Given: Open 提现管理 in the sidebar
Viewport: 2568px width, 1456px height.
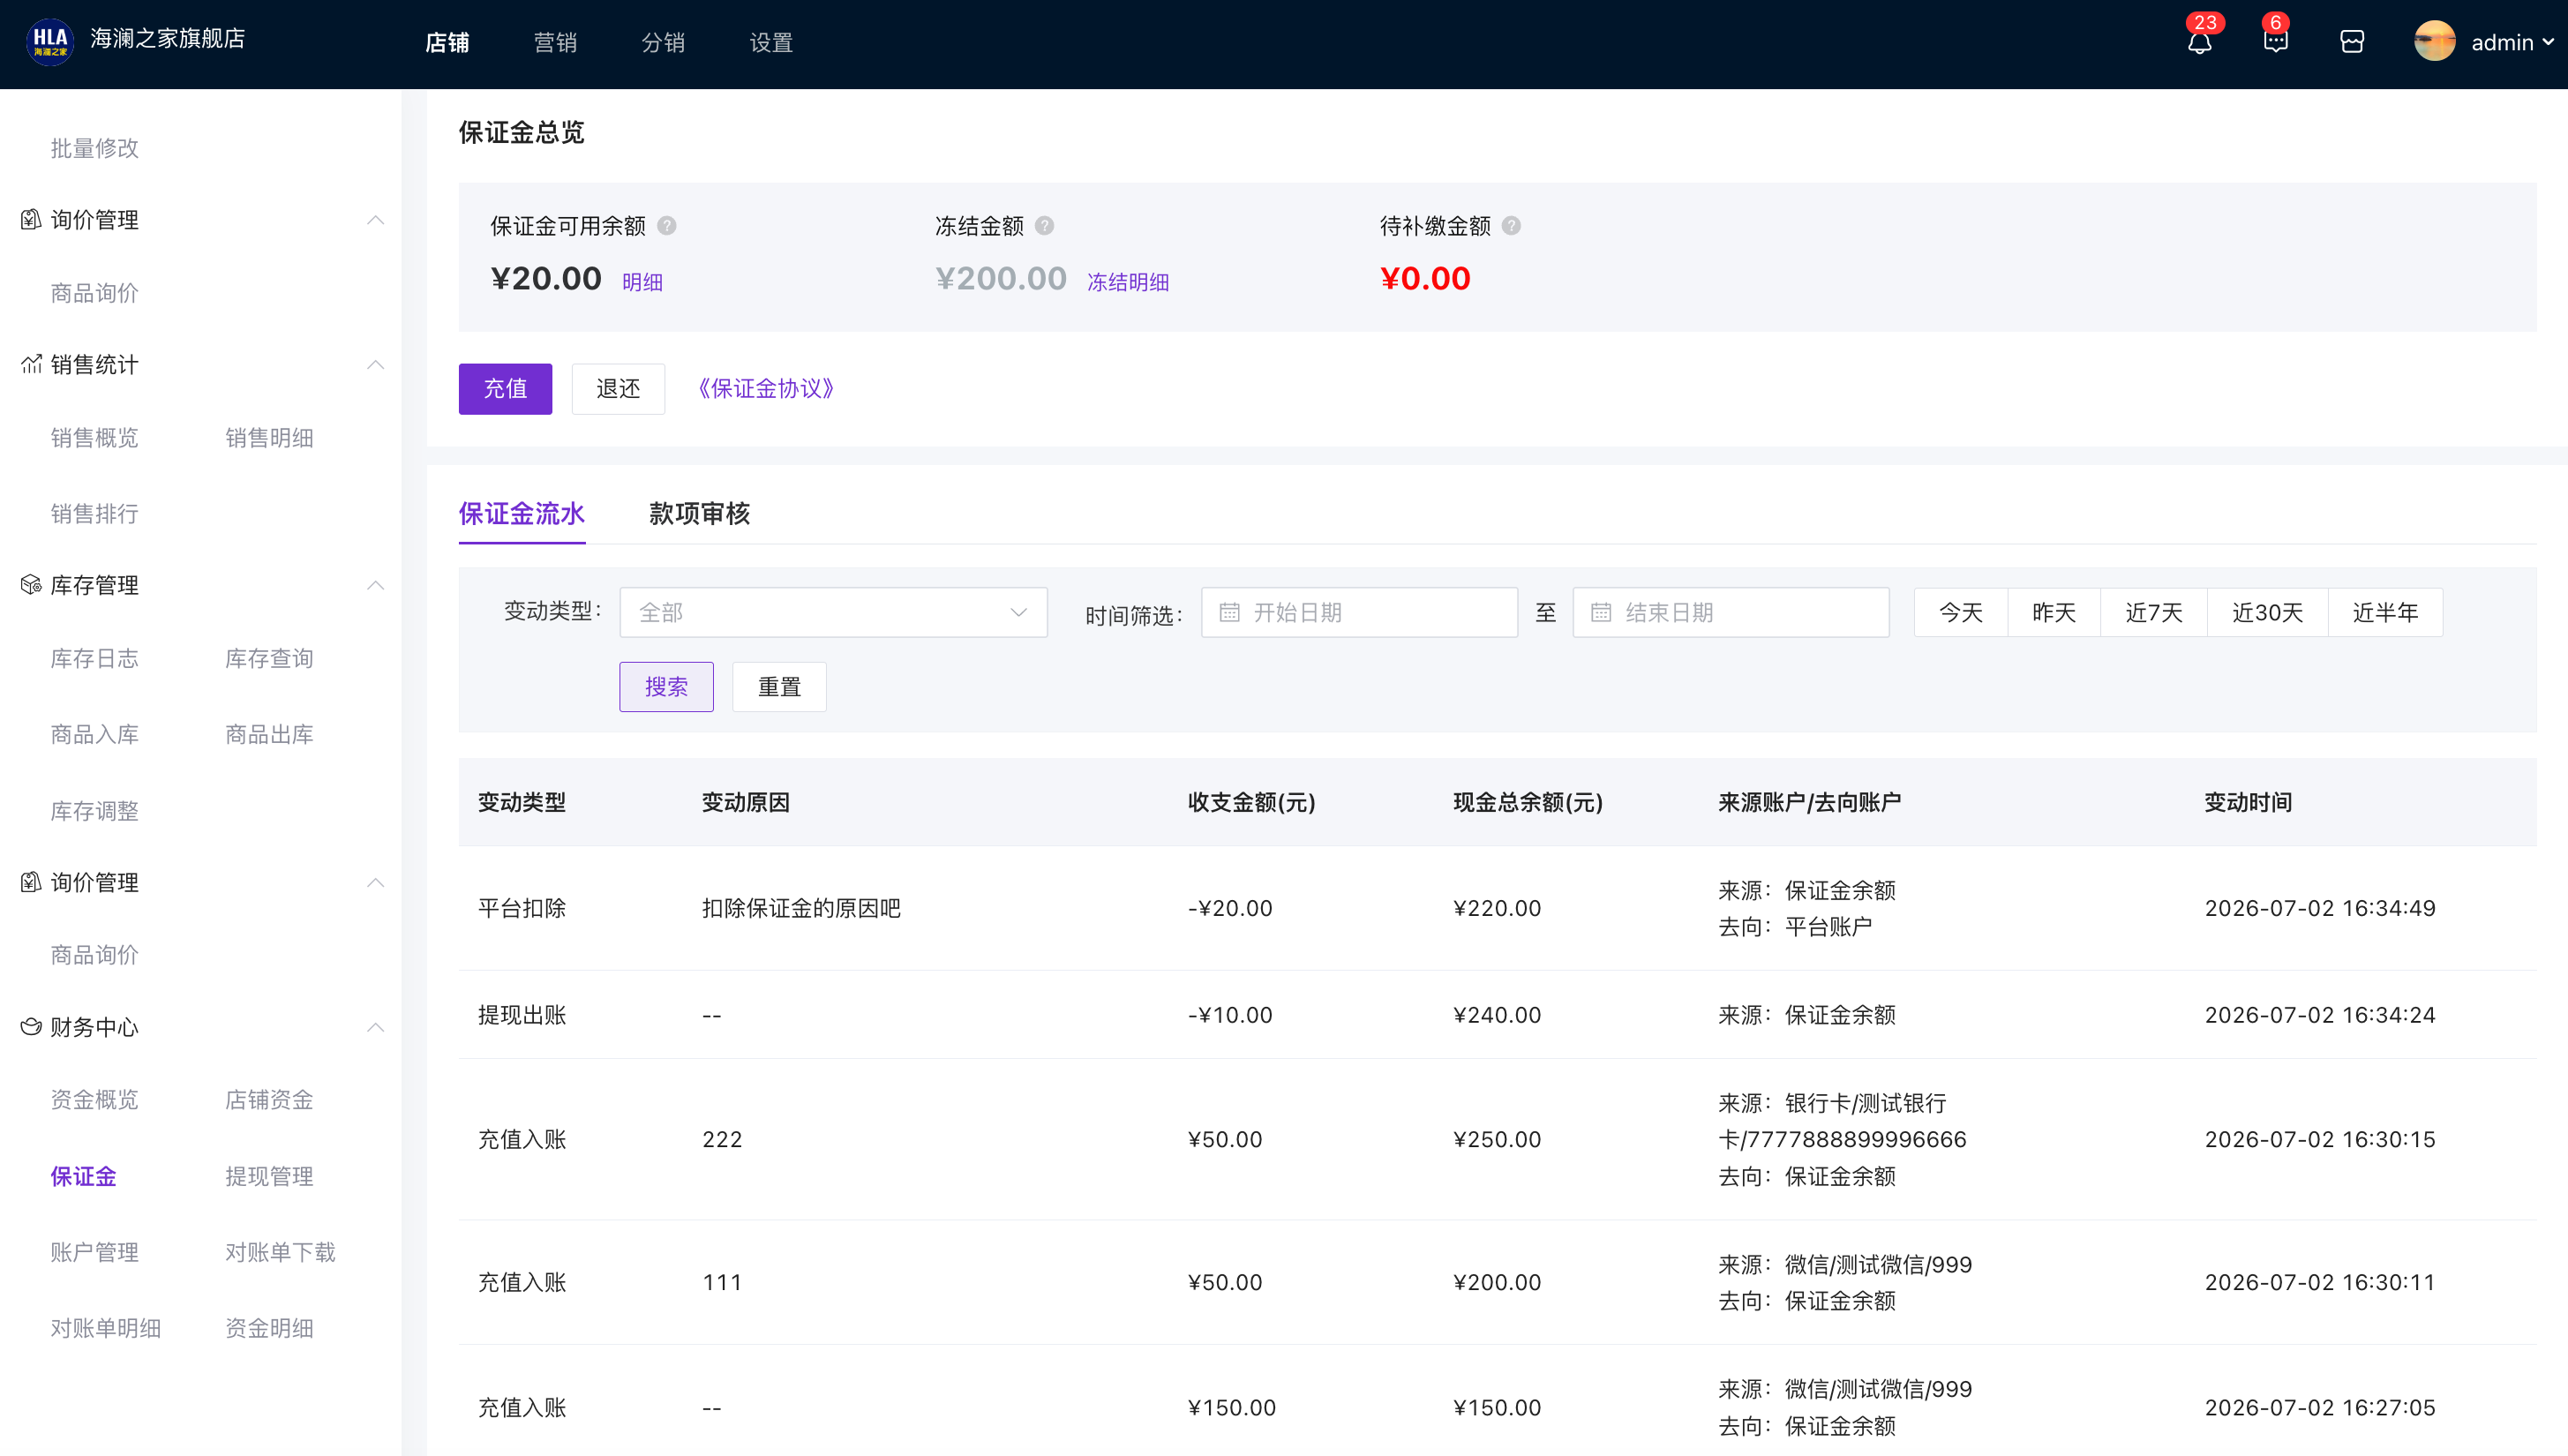Looking at the screenshot, I should tap(269, 1177).
